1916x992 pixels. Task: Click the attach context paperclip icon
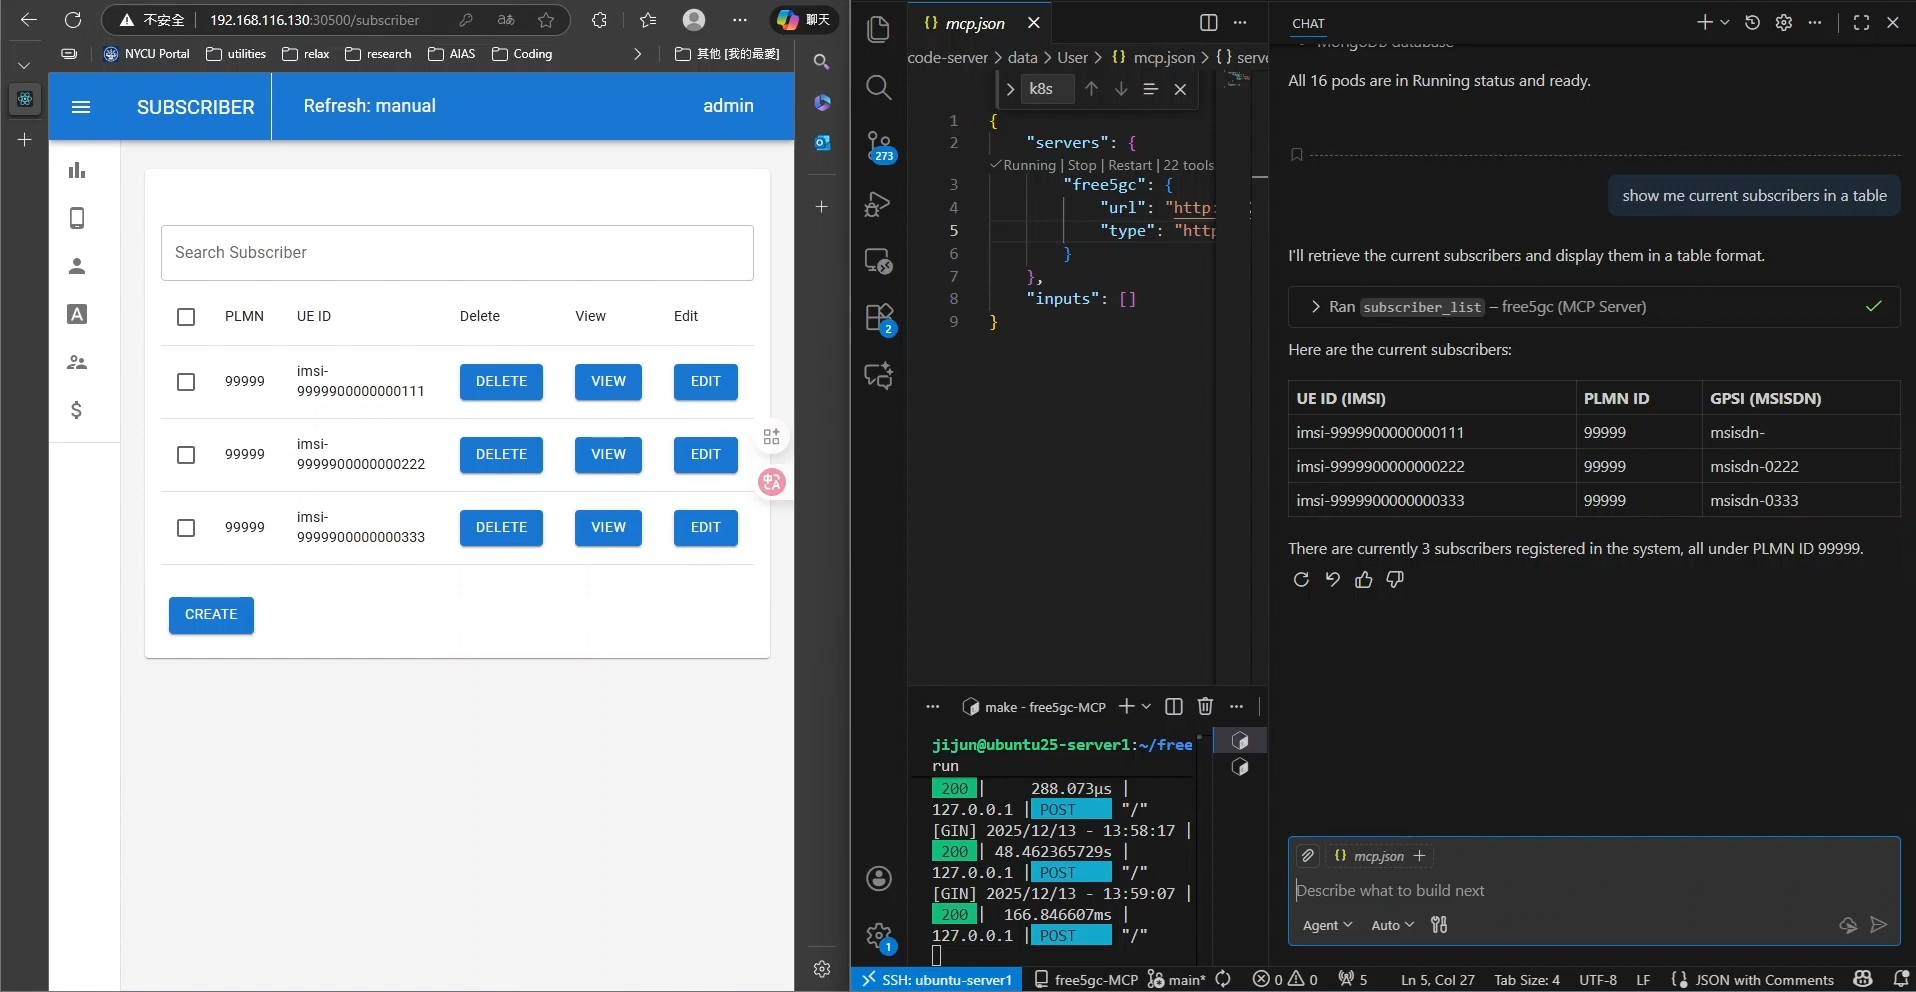[1308, 856]
